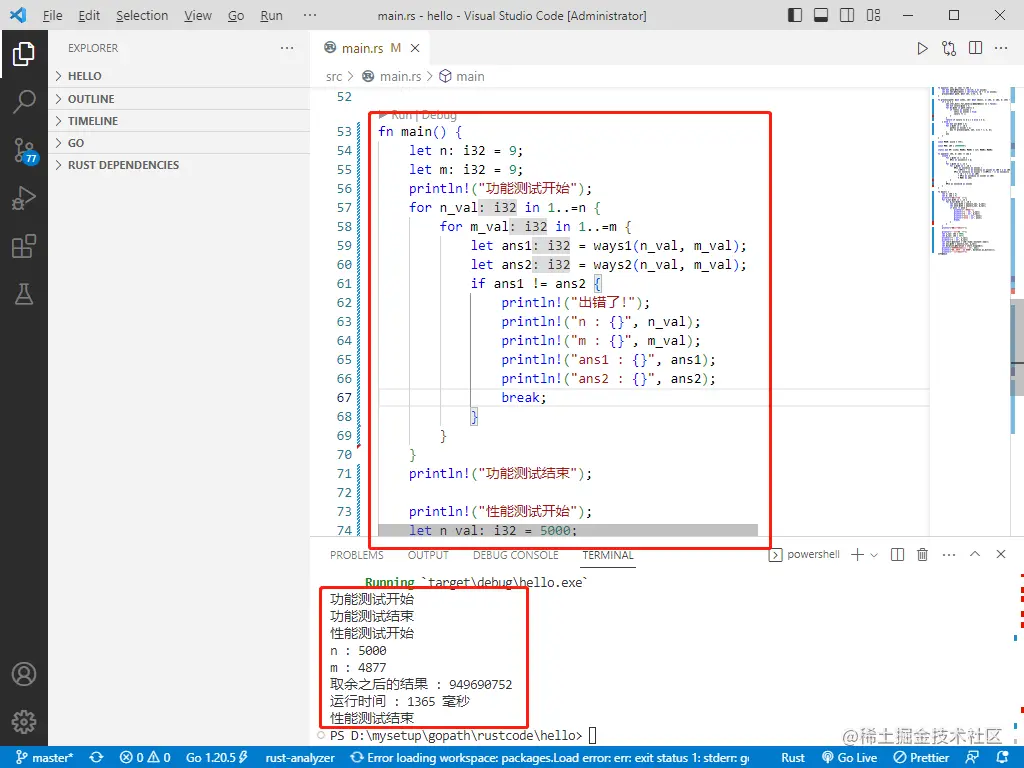Click the master* branch in status bar
The image size is (1024, 768).
click(x=44, y=758)
